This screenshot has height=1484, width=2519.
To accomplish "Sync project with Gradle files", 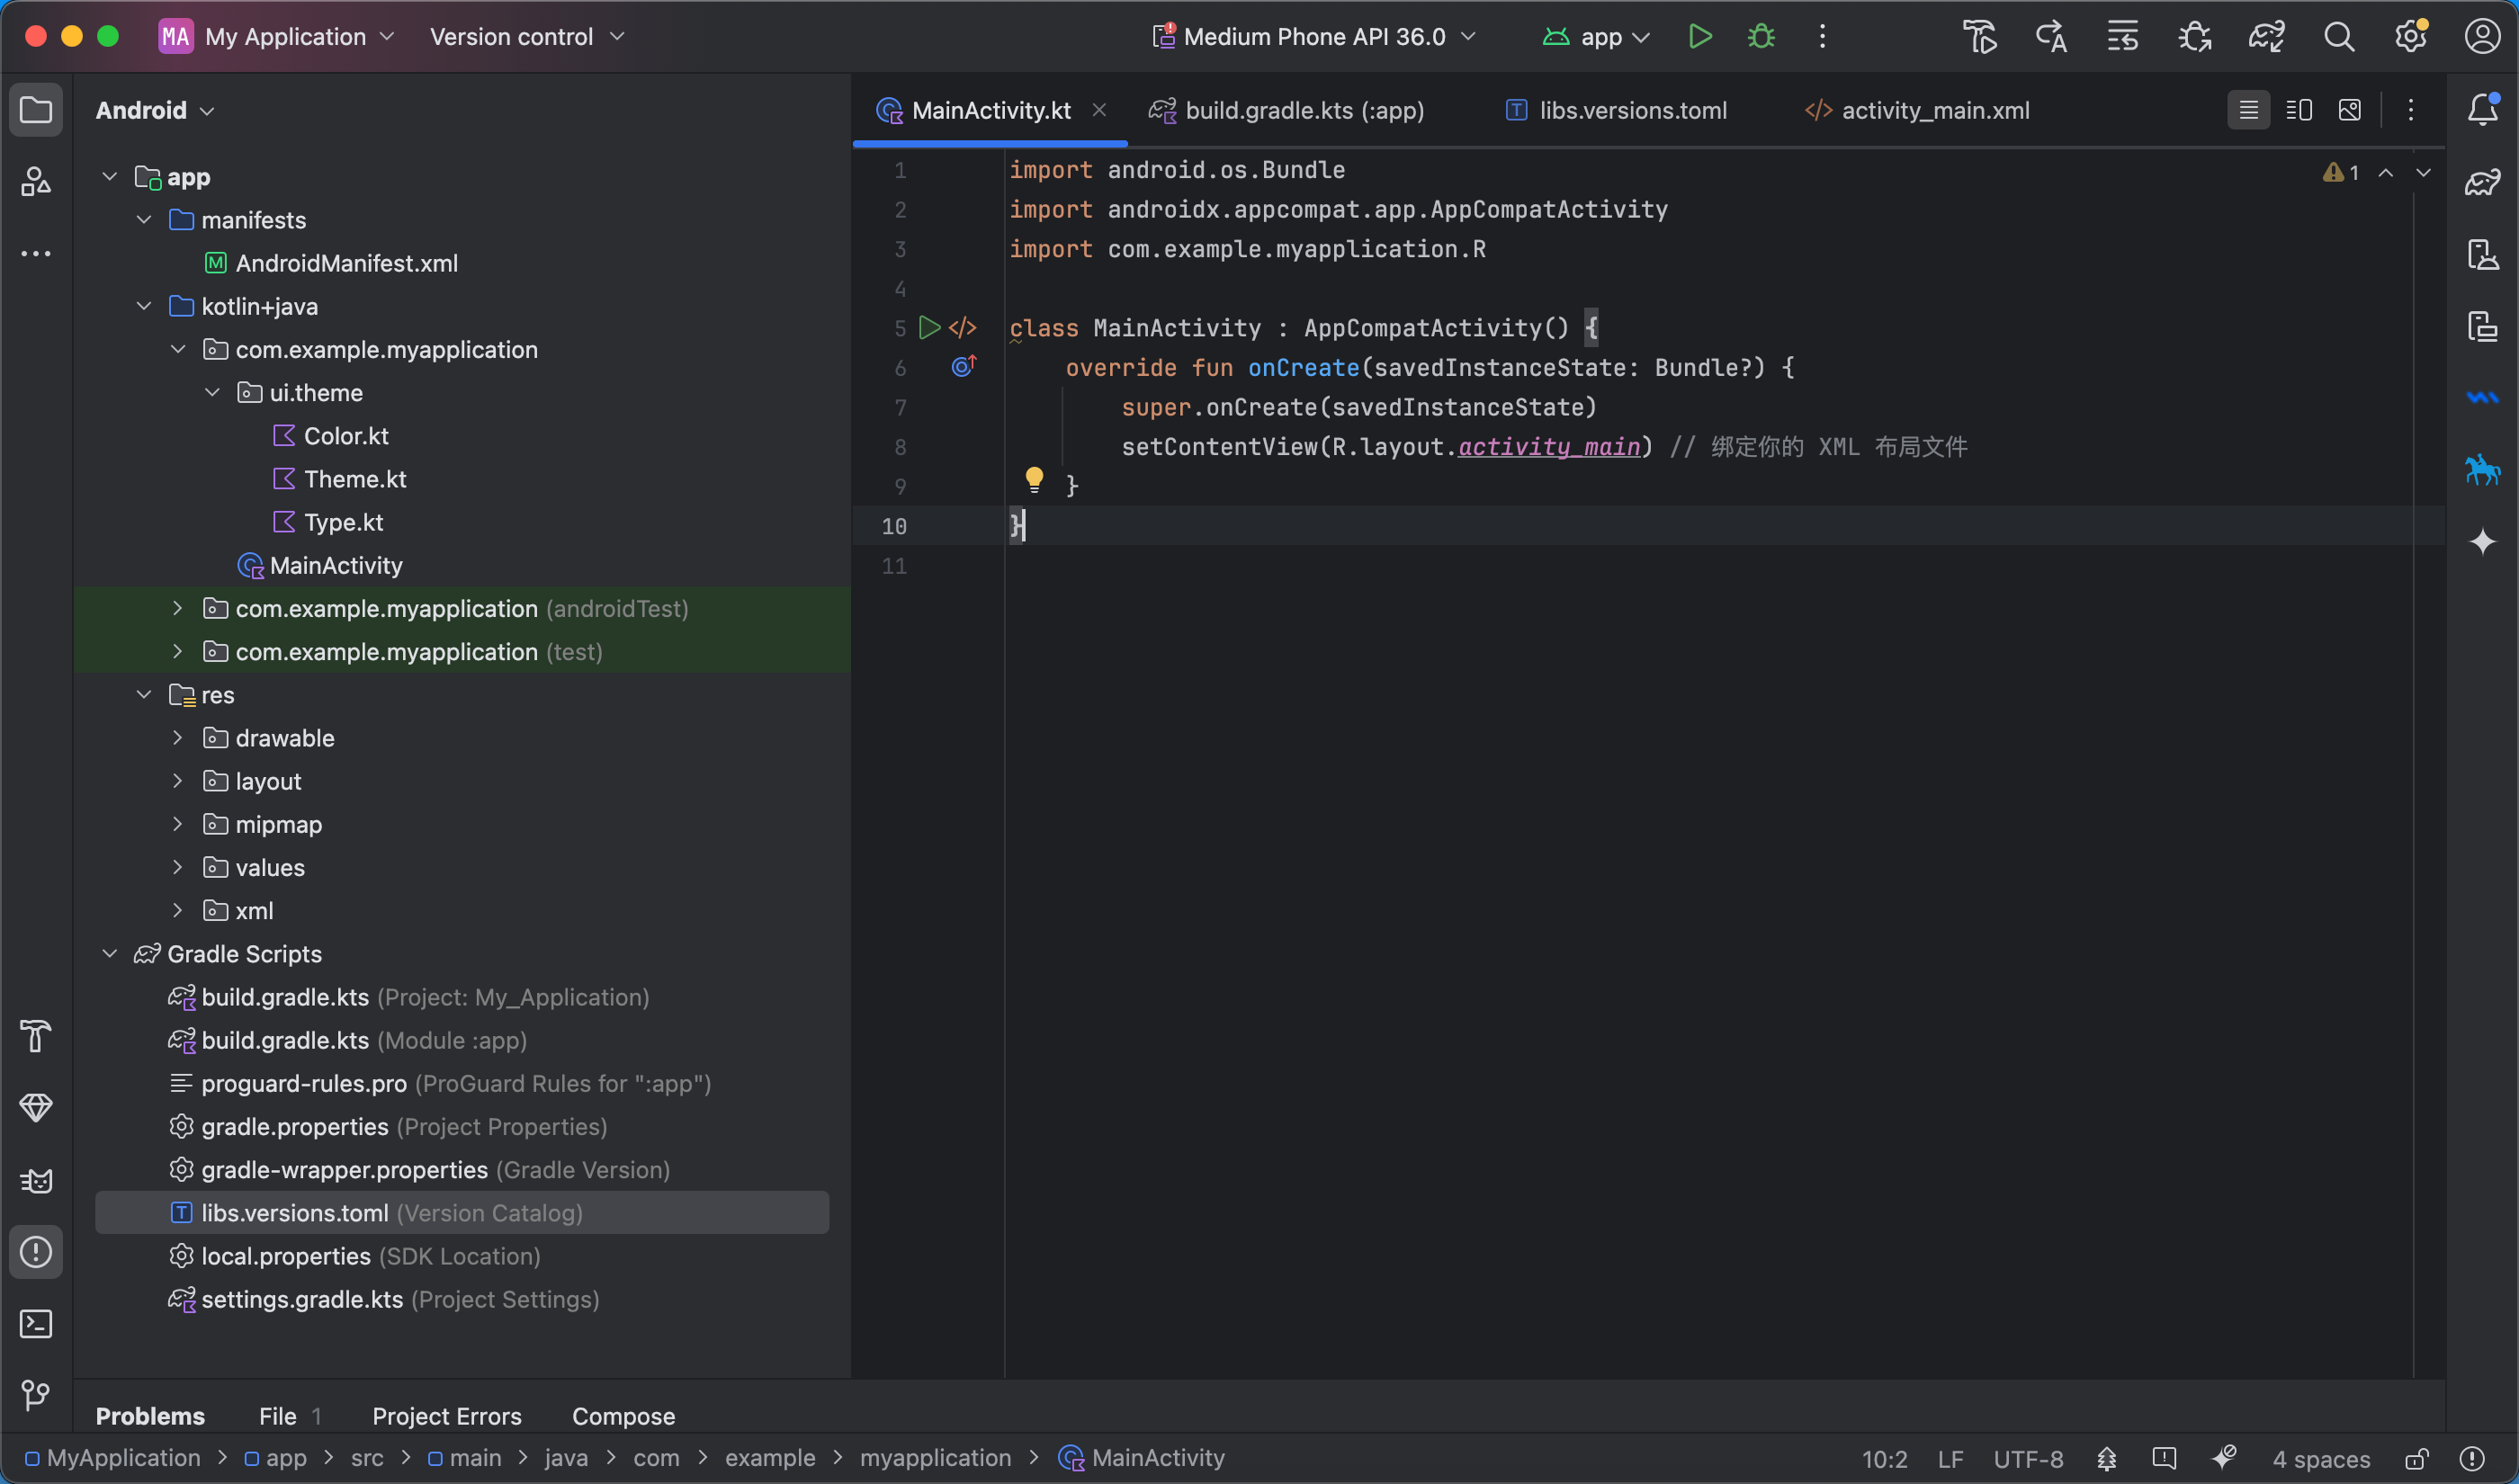I will (2266, 37).
